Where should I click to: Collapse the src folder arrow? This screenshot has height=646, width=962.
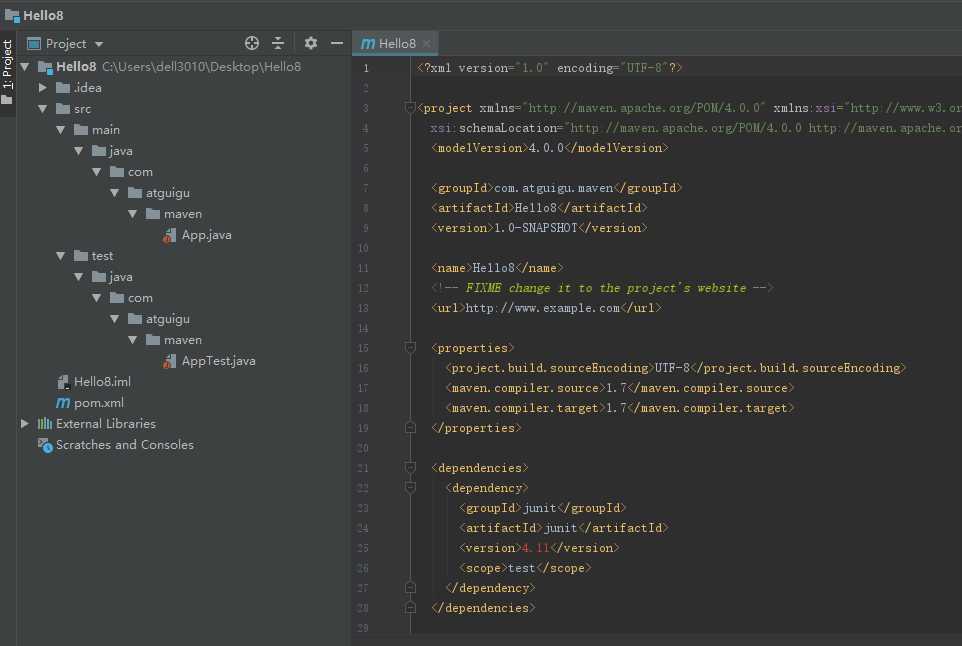tap(43, 109)
